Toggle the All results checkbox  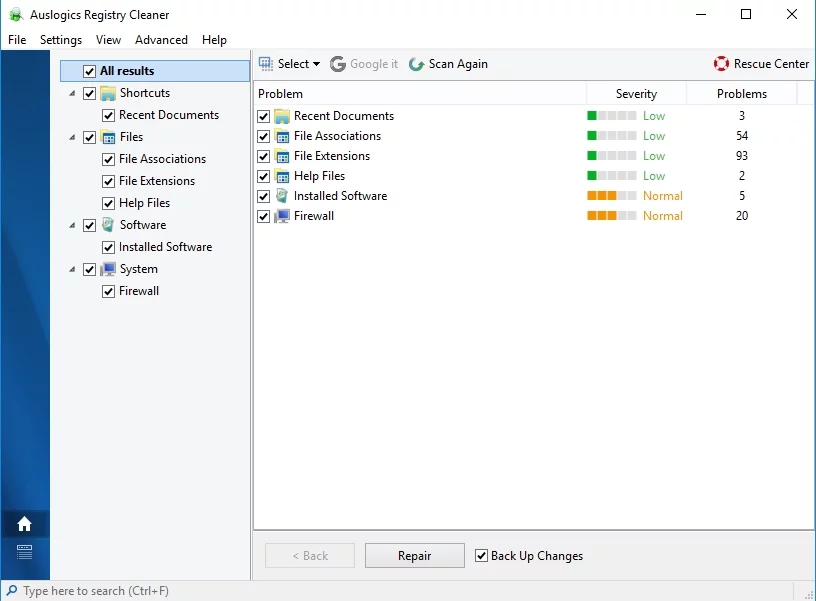[x=89, y=71]
